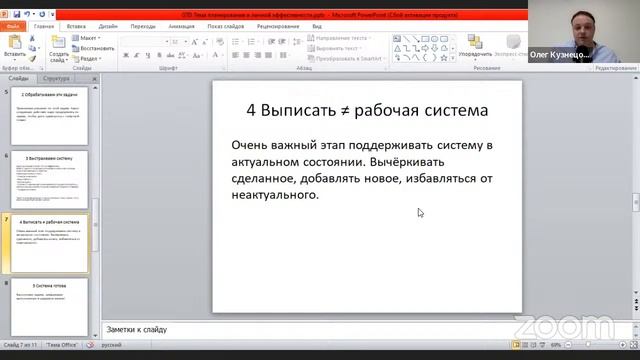Clear all formatting icon
Viewport: 640px width, 360px height.
pyautogui.click(x=220, y=42)
